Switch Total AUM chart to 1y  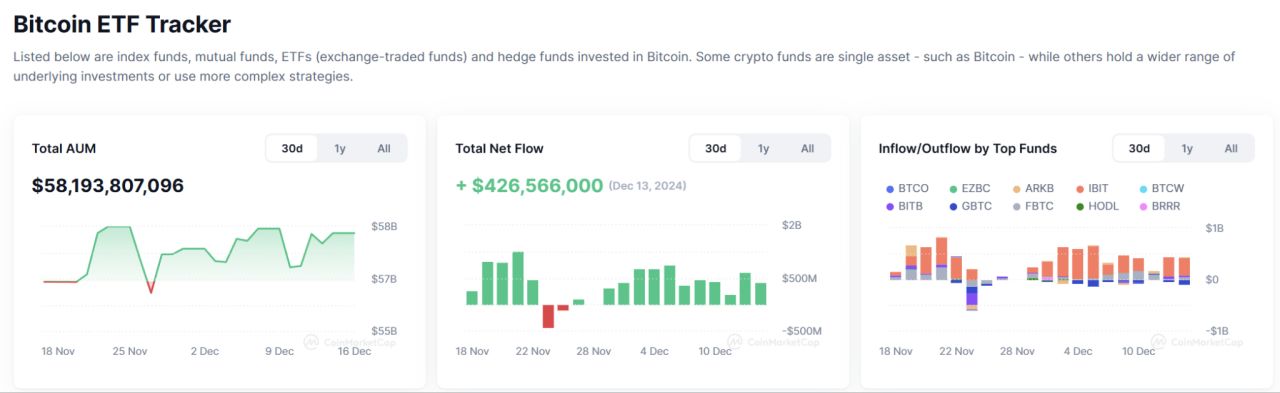340,149
